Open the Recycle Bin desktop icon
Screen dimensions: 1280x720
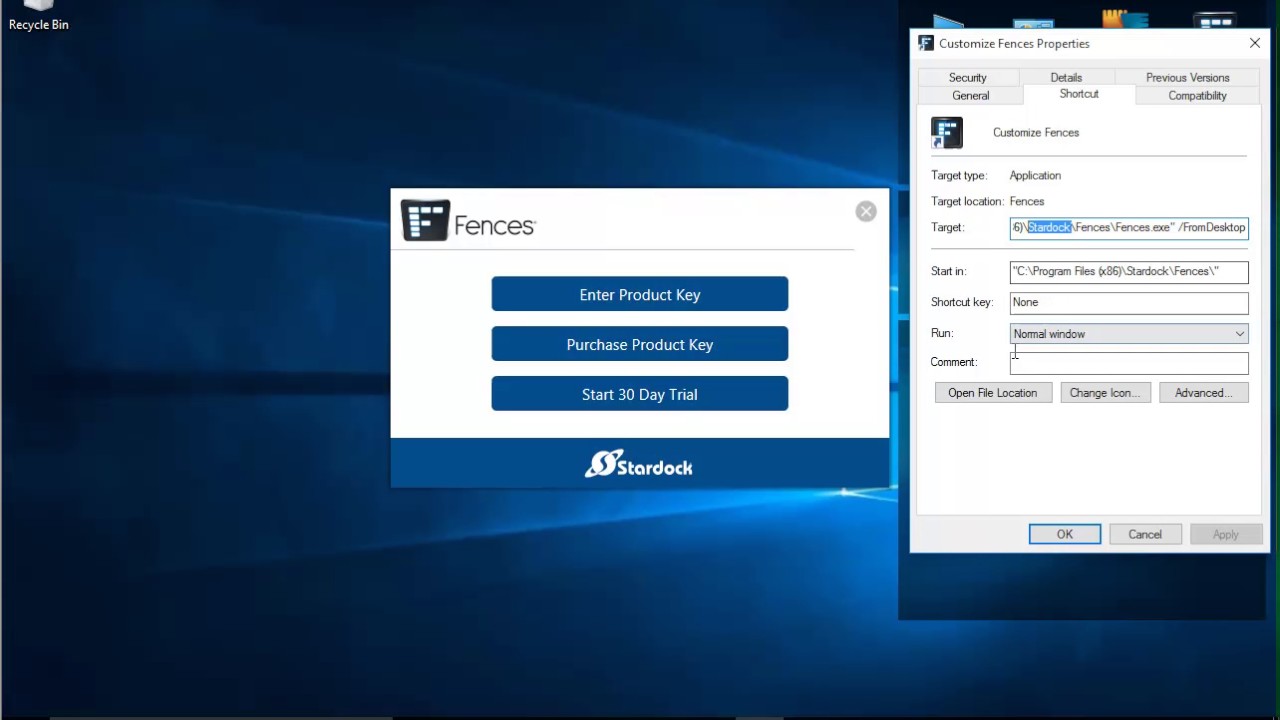point(38,16)
